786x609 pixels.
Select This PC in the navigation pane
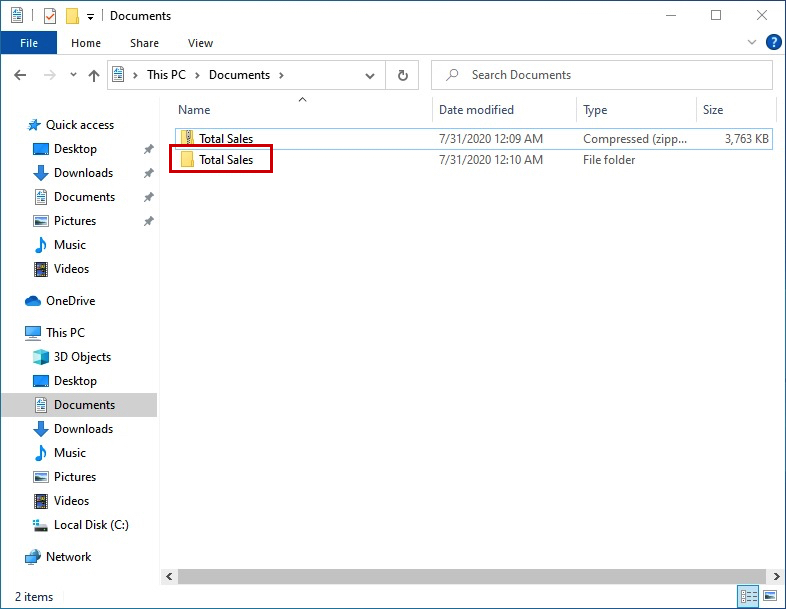pyautogui.click(x=65, y=333)
